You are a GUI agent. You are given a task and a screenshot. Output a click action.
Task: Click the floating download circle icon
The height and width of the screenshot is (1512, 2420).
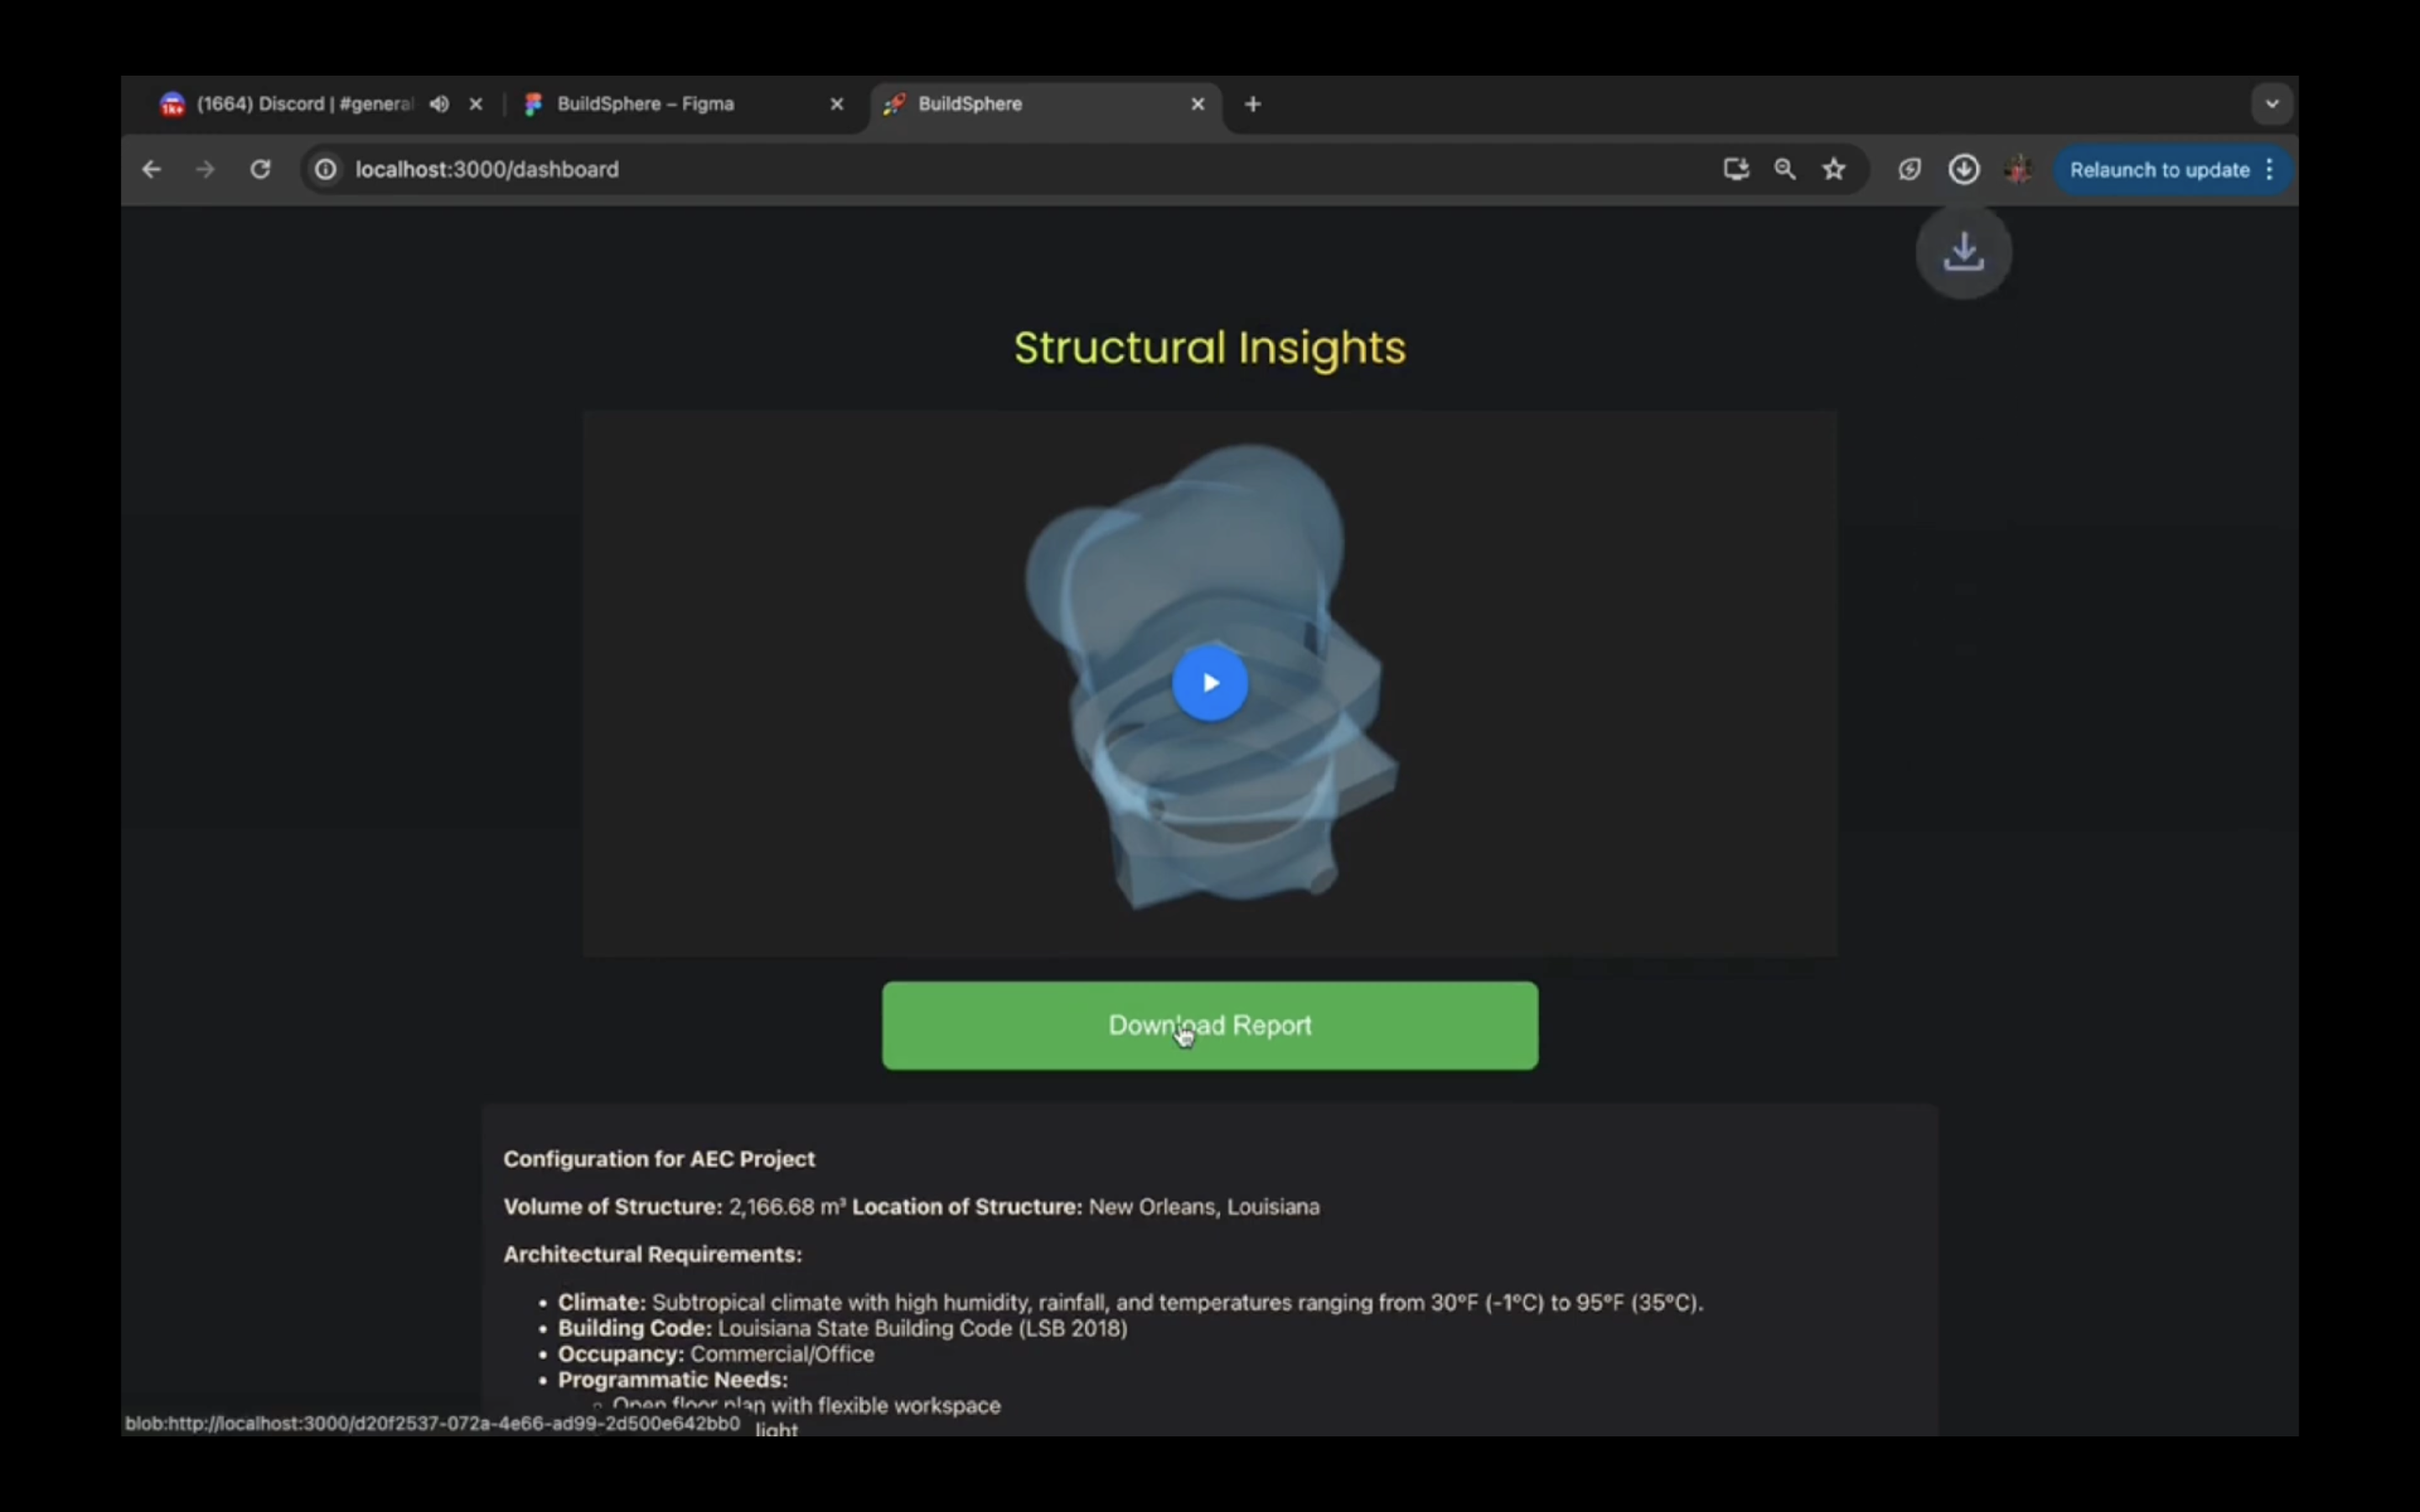click(x=1963, y=252)
